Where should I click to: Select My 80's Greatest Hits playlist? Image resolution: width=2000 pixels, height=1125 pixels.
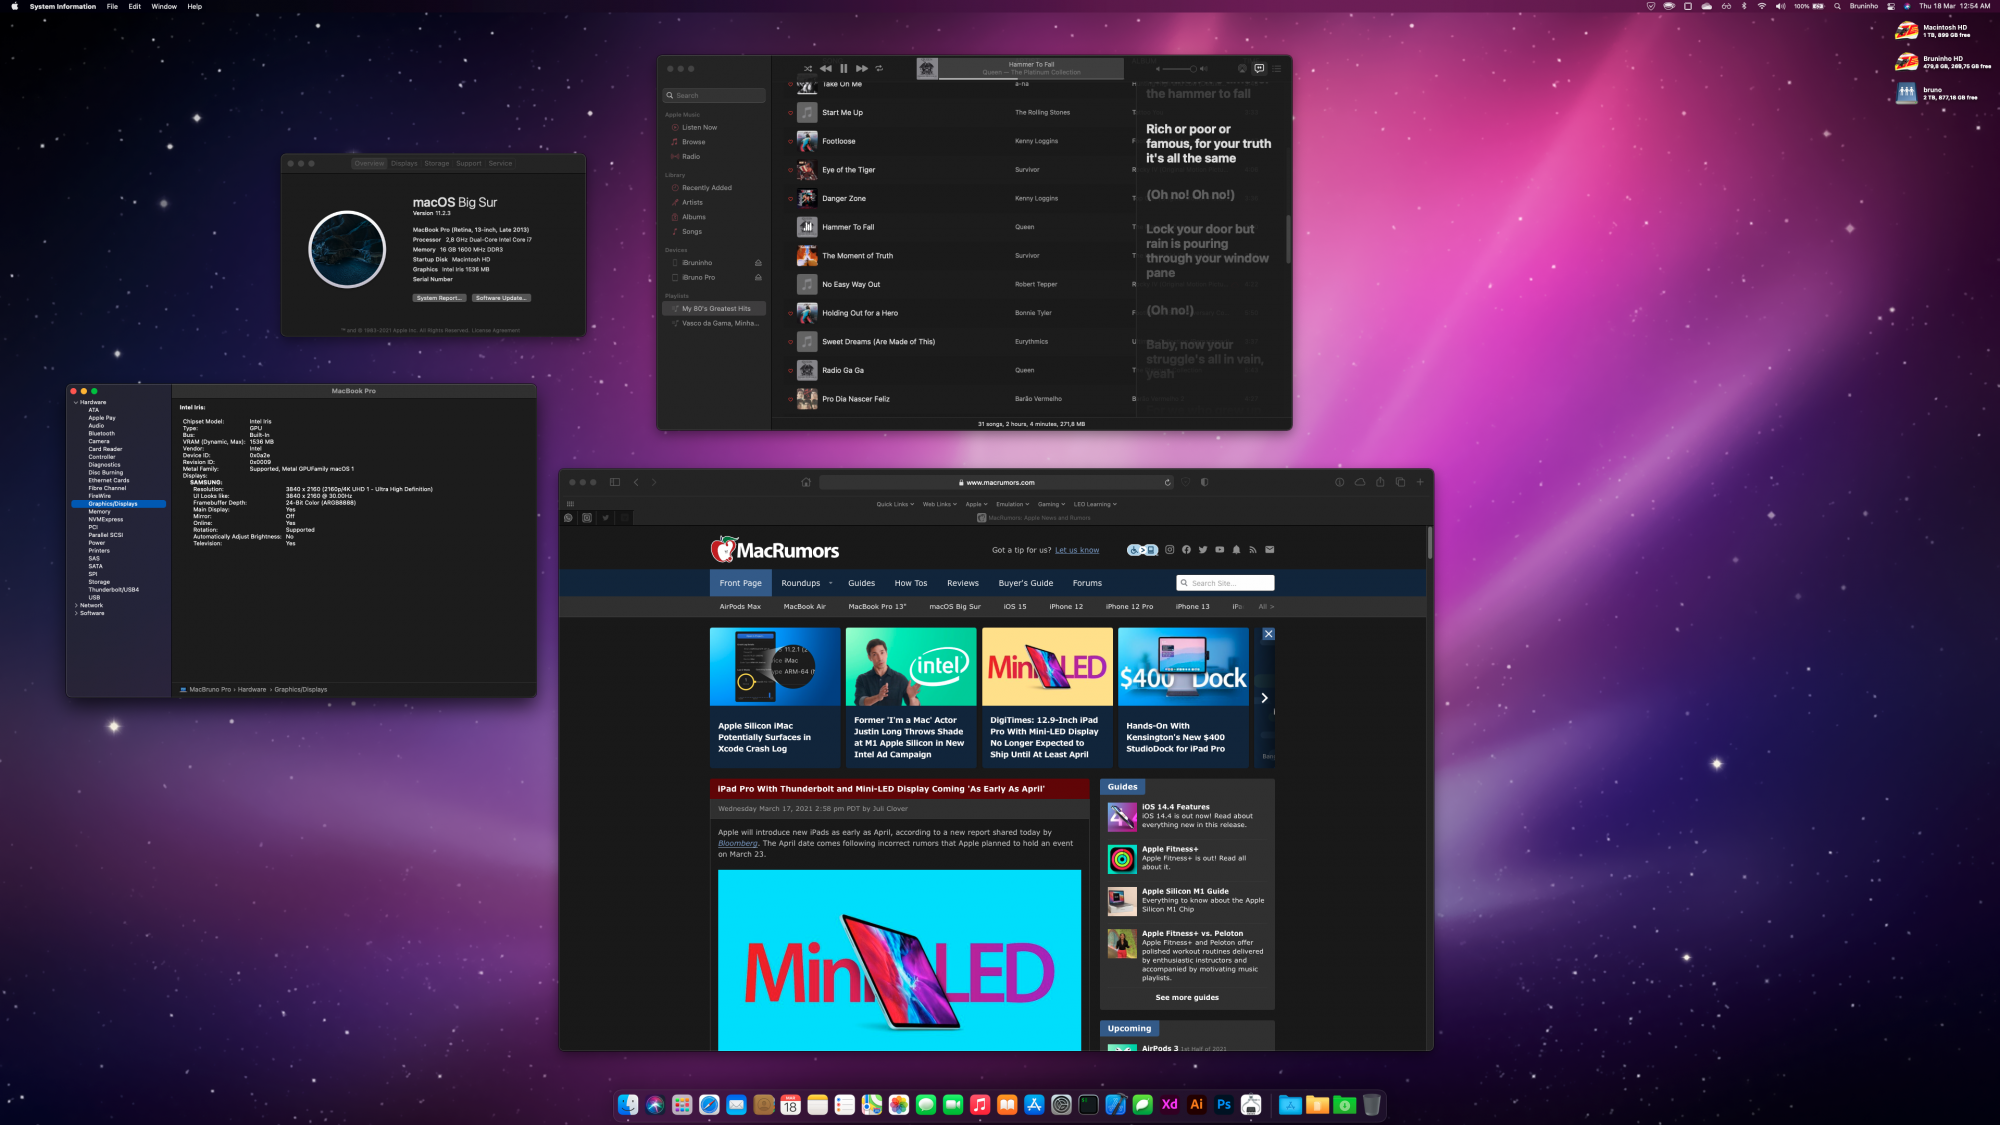coord(715,309)
